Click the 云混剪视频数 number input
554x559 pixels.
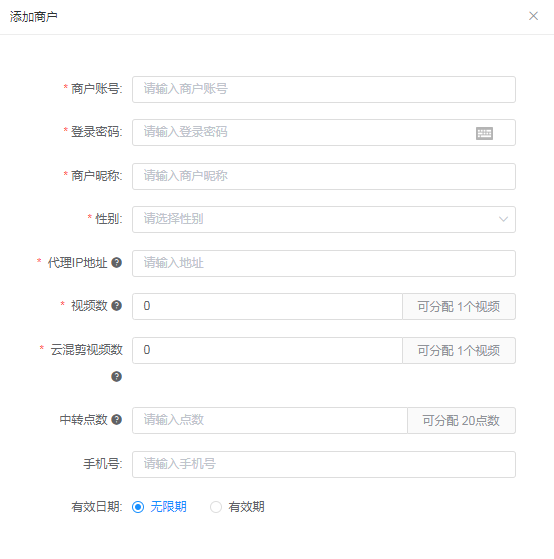(x=267, y=350)
